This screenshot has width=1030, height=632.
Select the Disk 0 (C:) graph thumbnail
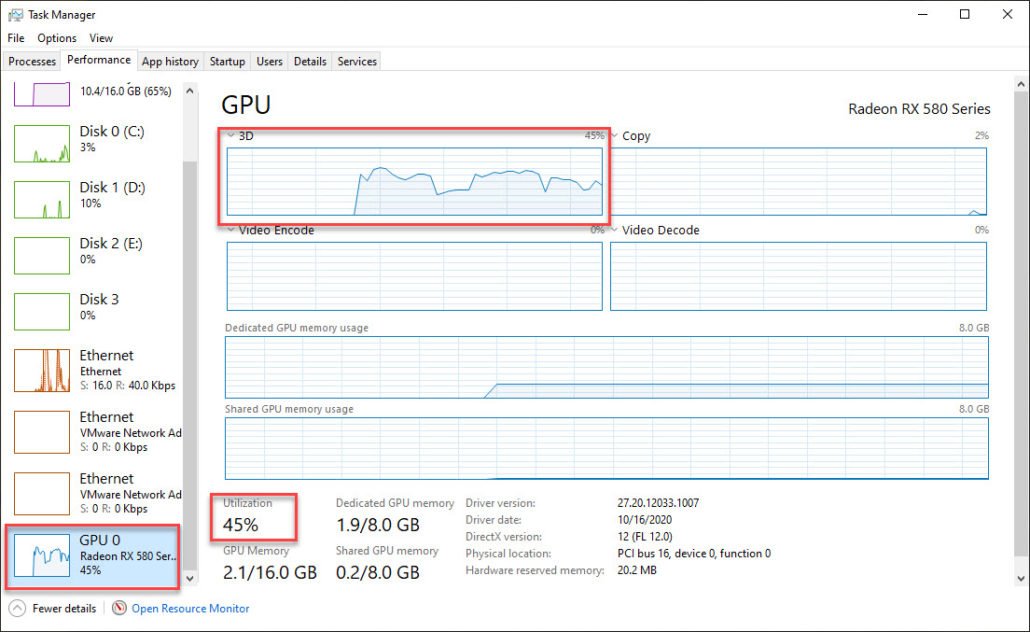tap(42, 144)
